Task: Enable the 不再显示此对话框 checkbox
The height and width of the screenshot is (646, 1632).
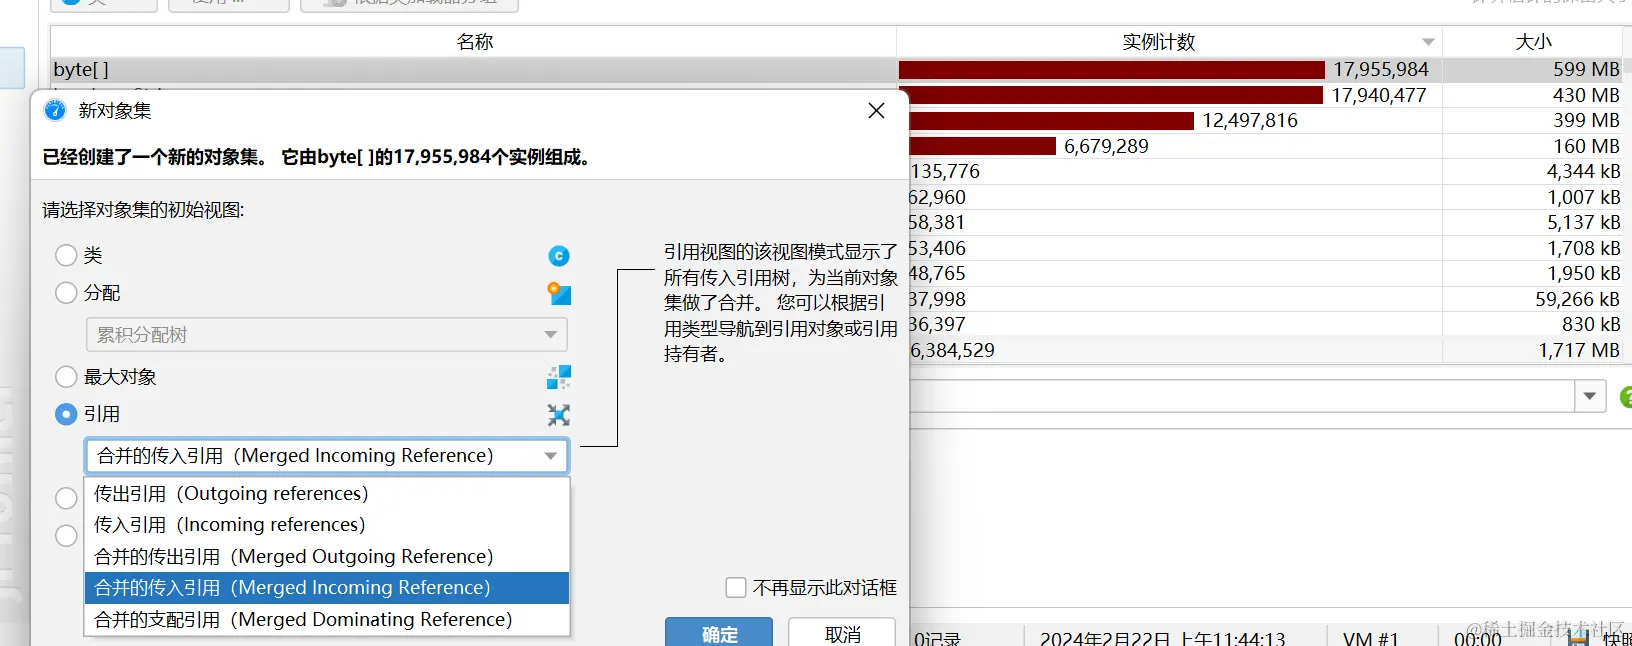Action: [x=736, y=588]
